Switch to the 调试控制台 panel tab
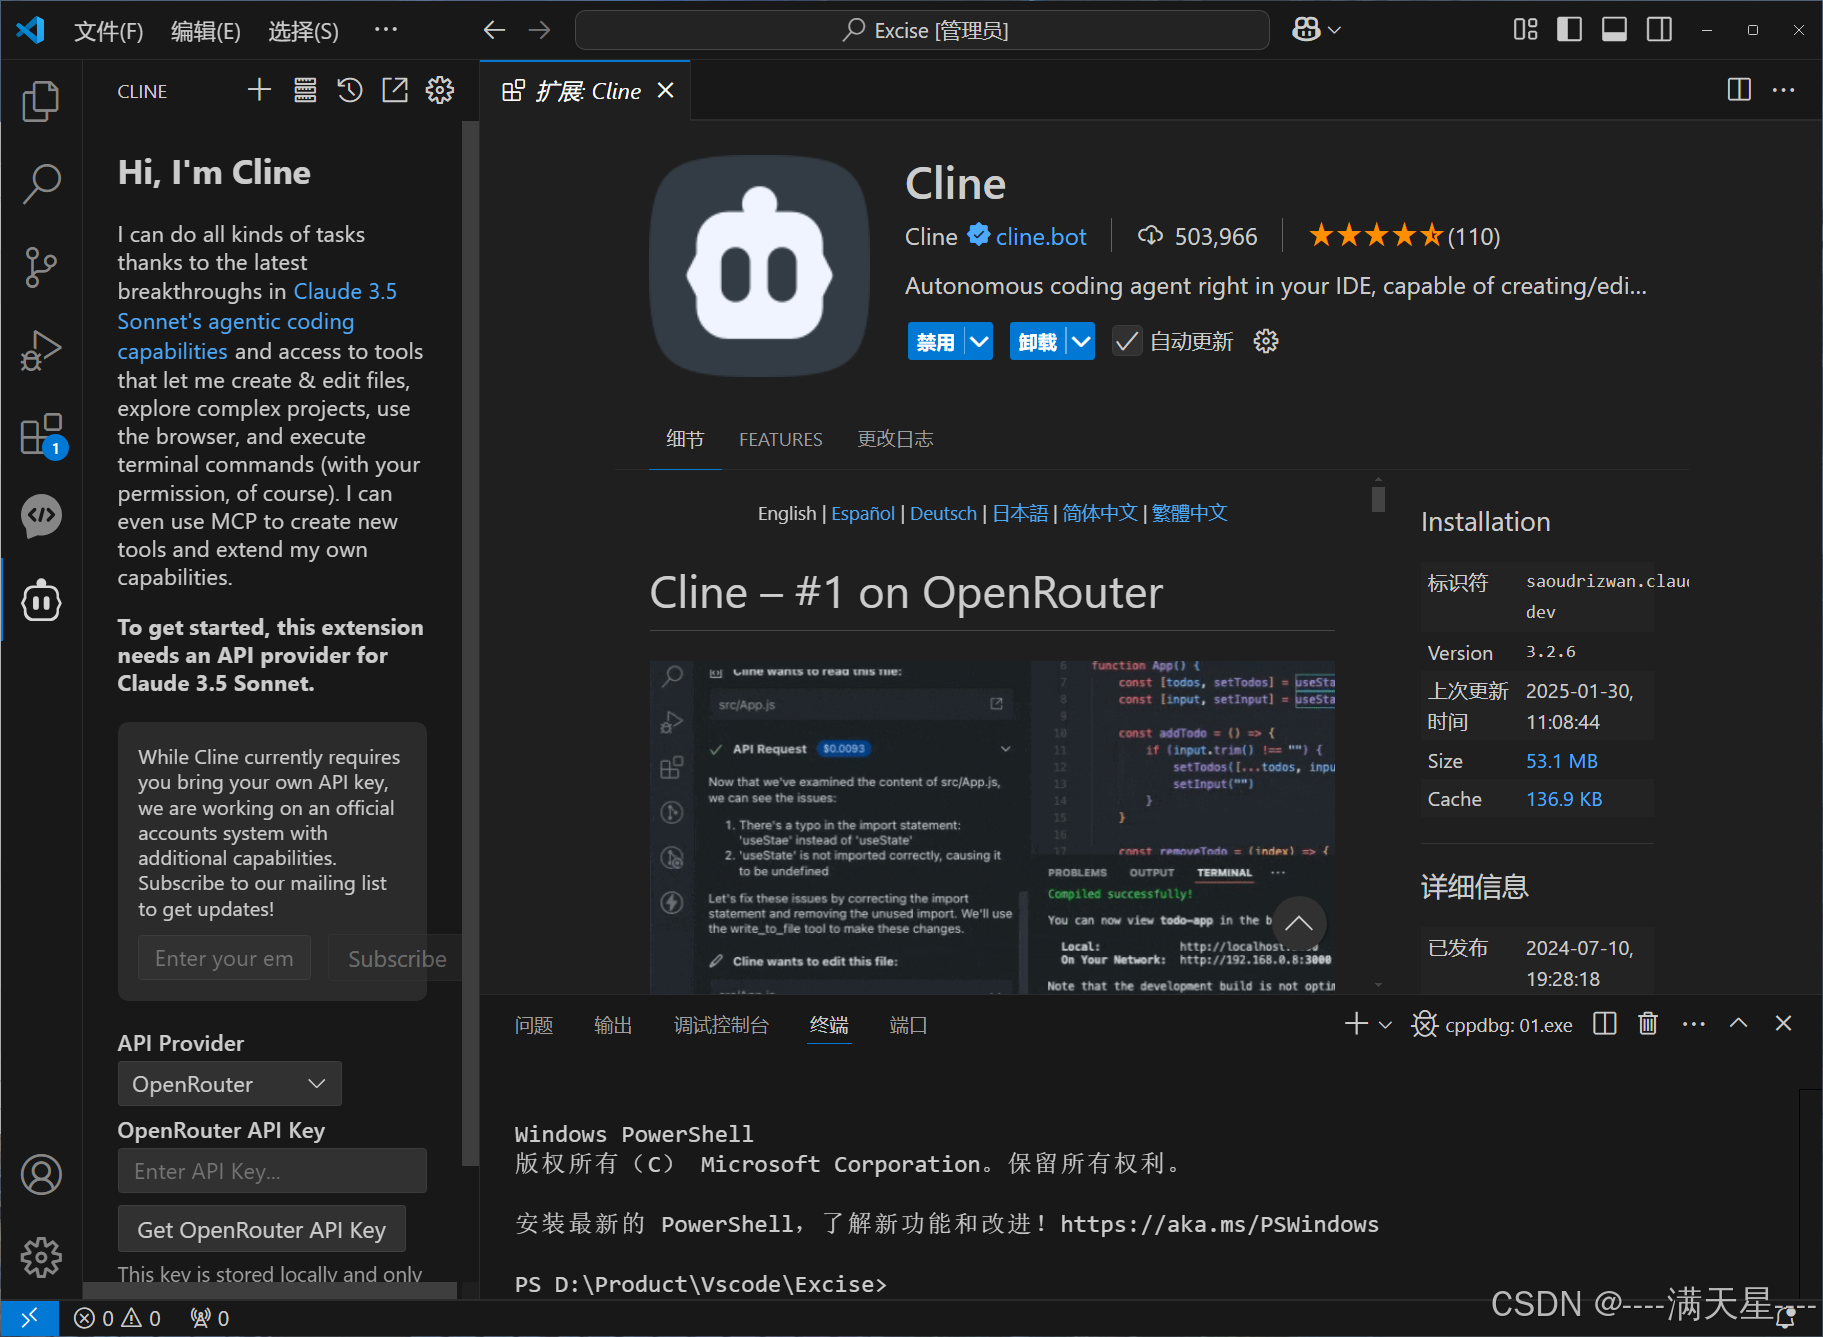This screenshot has height=1337, width=1823. coord(721,1025)
